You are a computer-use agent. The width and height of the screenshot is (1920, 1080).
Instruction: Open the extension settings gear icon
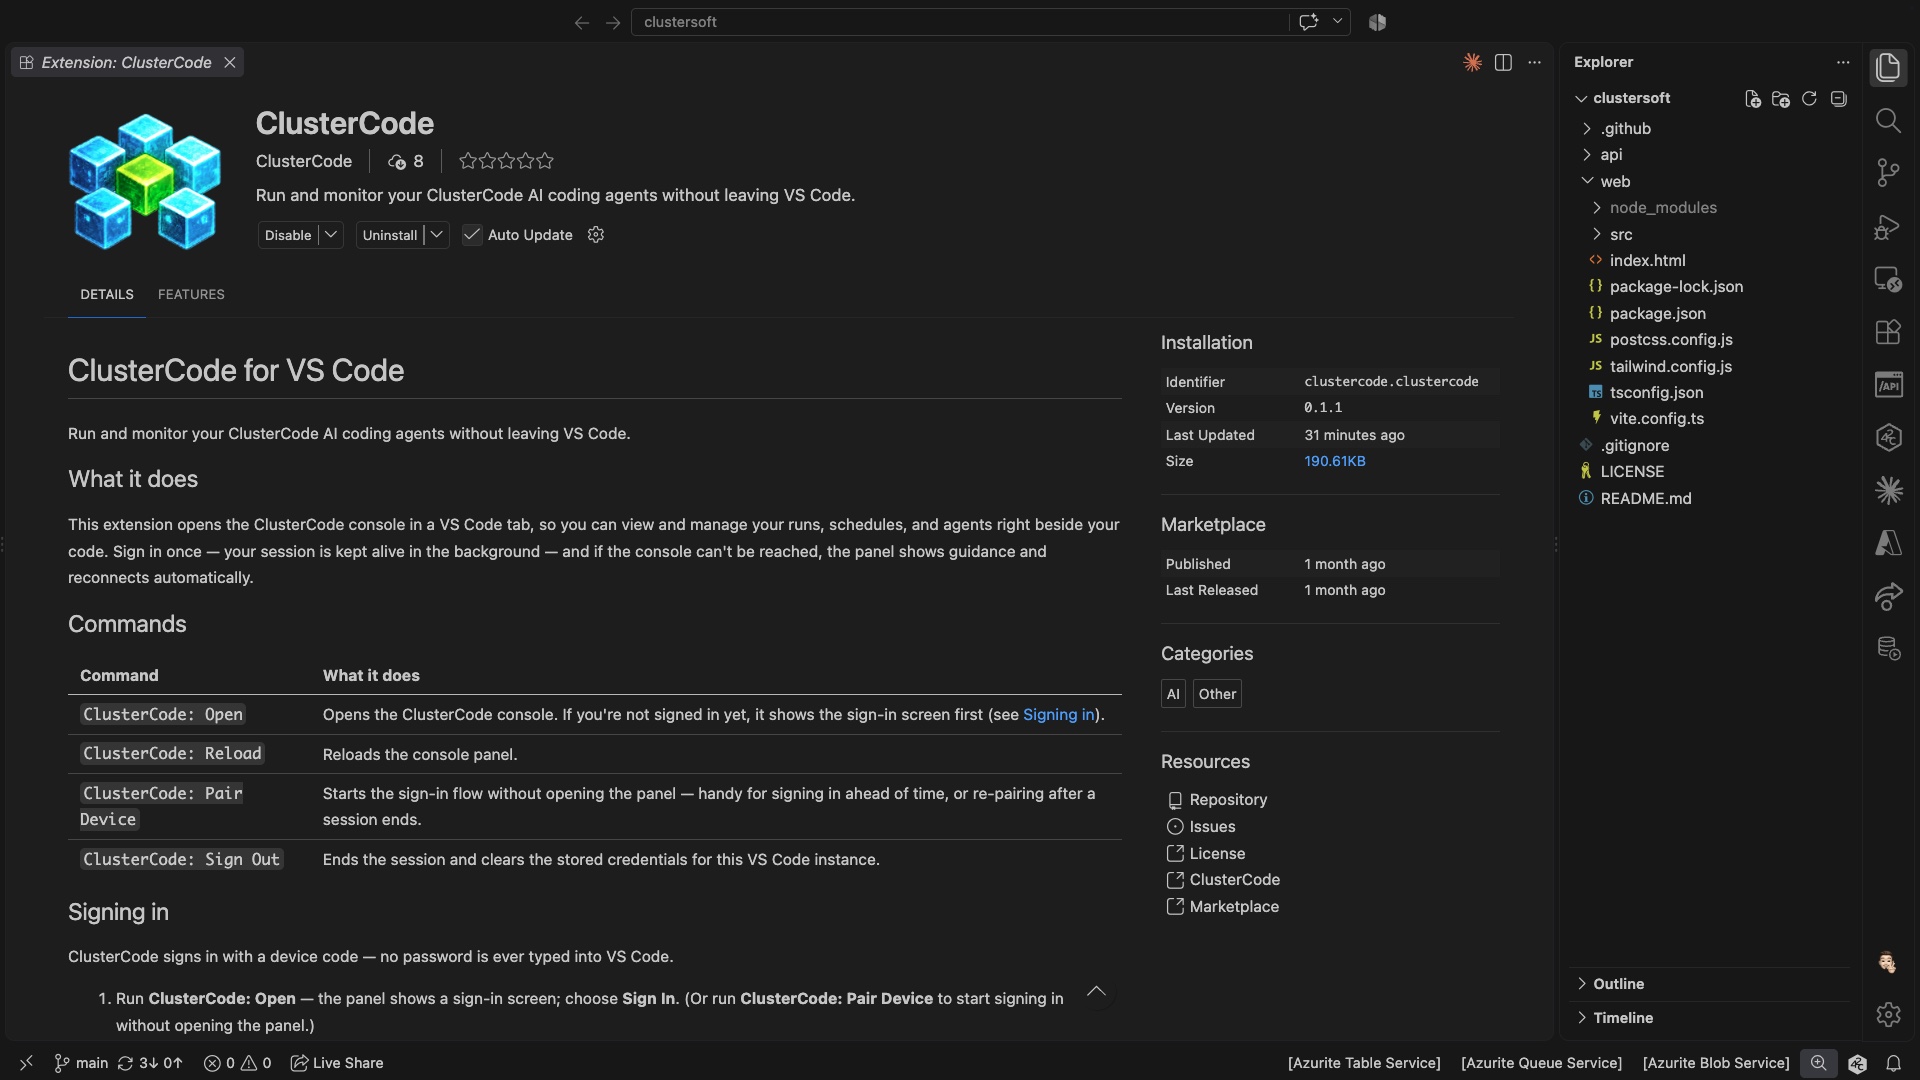click(596, 234)
